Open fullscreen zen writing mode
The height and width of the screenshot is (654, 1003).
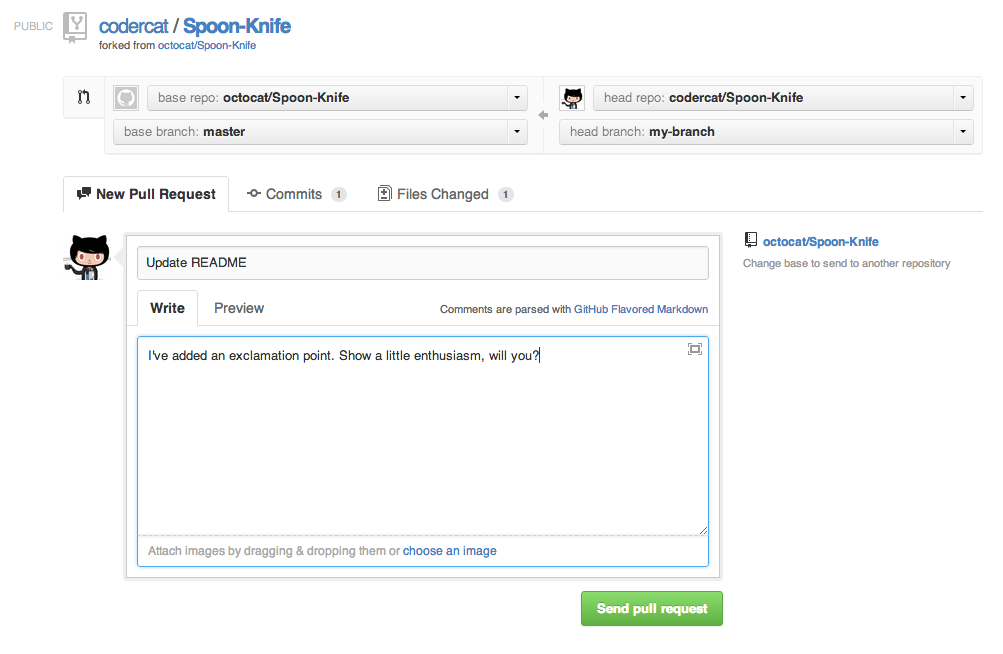click(x=694, y=349)
